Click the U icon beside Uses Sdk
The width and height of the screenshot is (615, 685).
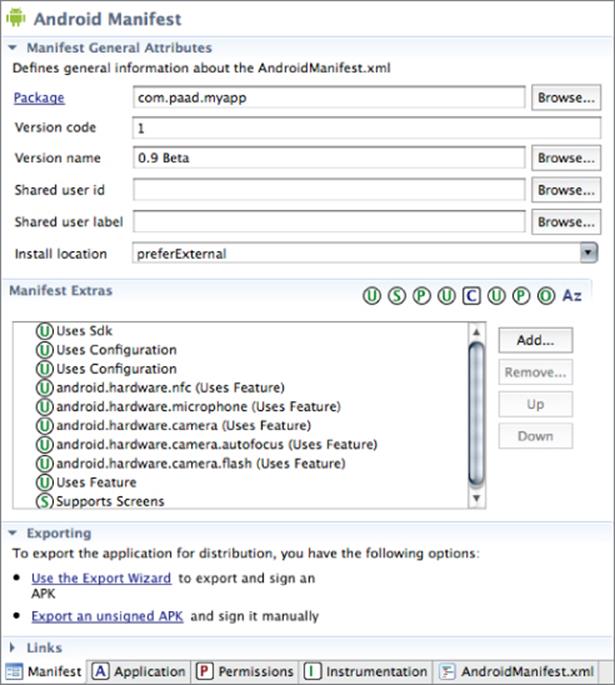[x=45, y=331]
